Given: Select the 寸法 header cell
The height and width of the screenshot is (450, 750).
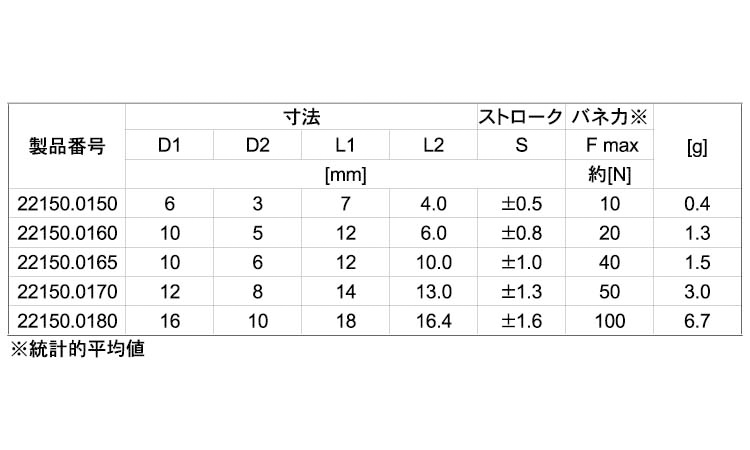Looking at the screenshot, I should coord(301,117).
